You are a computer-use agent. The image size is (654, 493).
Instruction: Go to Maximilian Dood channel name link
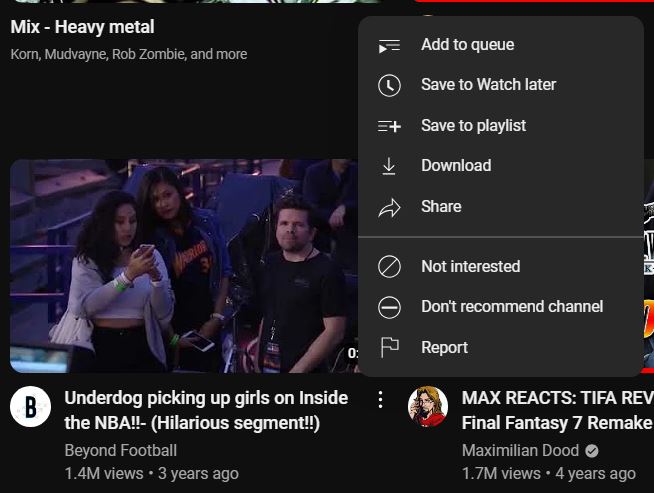tap(520, 451)
